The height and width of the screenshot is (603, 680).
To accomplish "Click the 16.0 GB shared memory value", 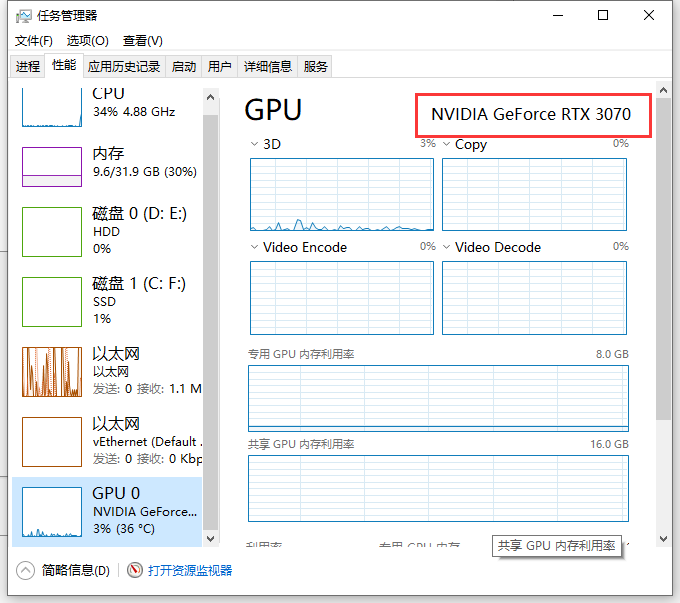I will click(609, 444).
